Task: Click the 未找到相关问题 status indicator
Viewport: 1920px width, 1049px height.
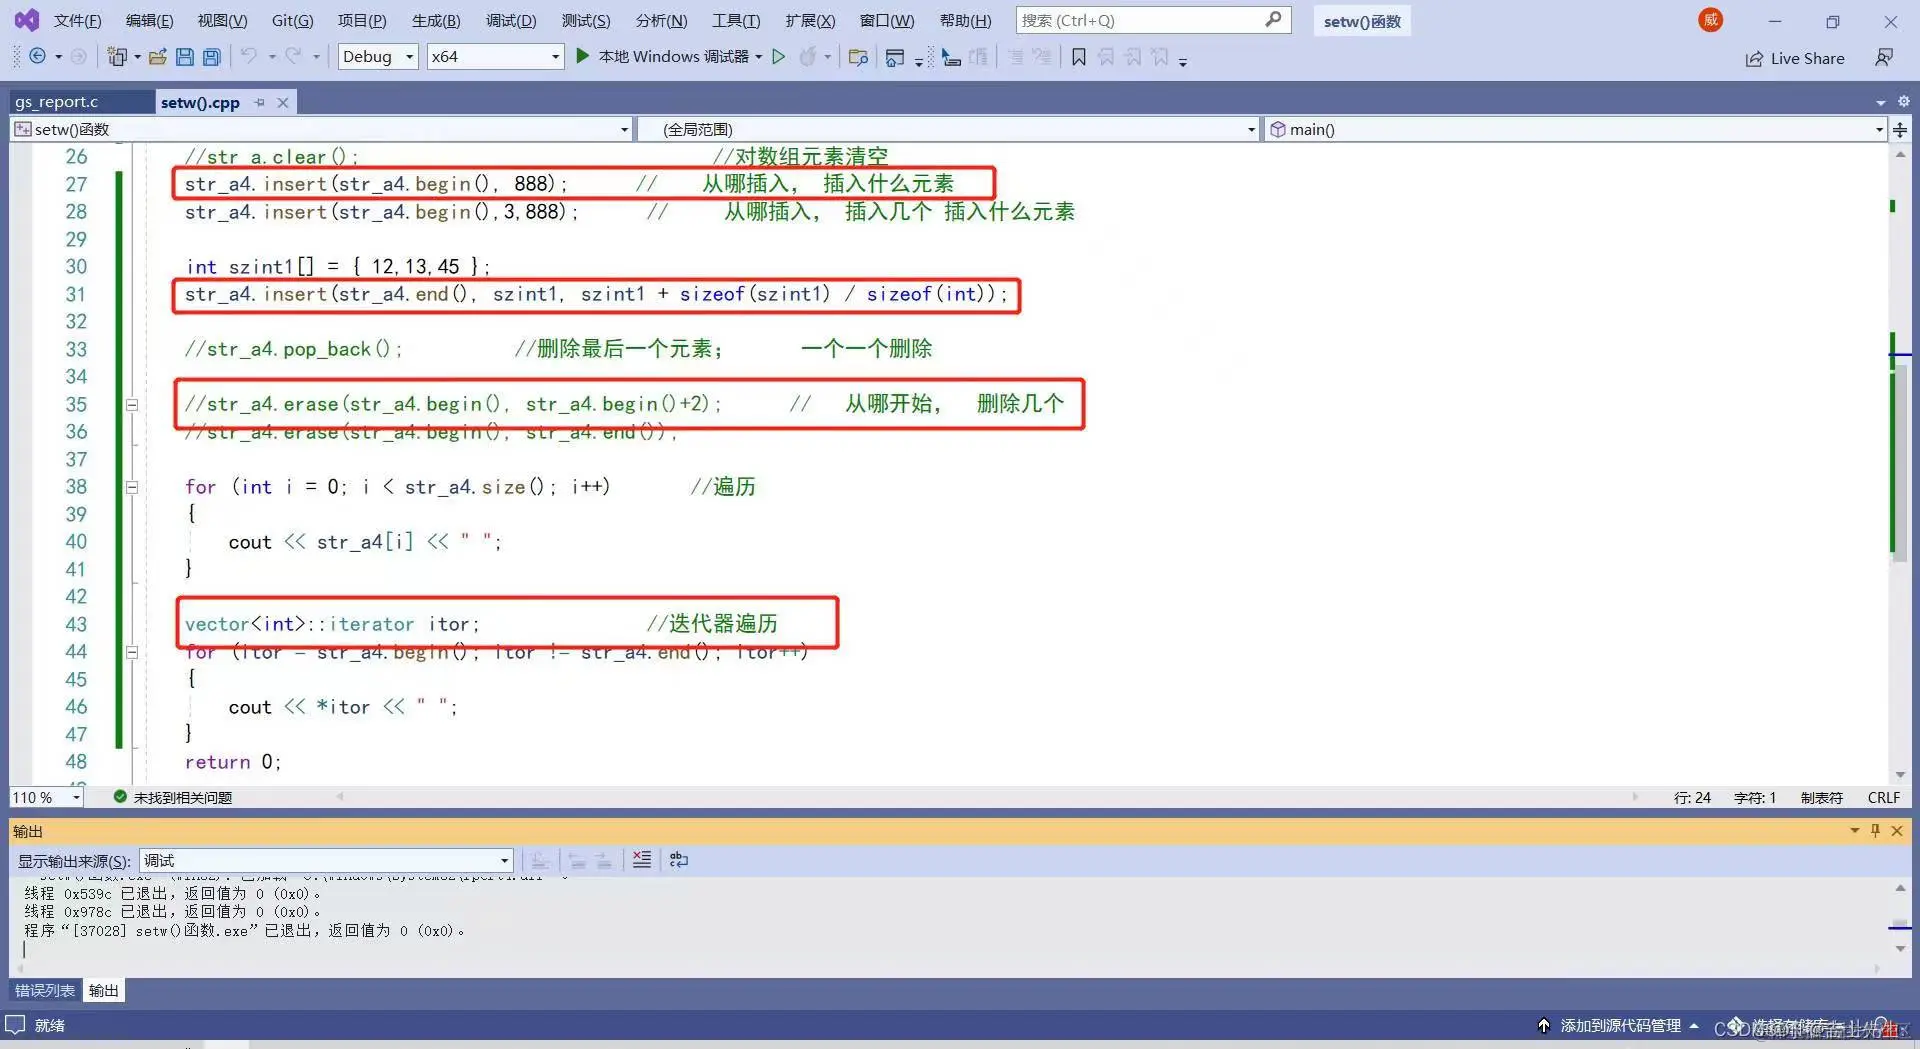Action: [x=173, y=797]
